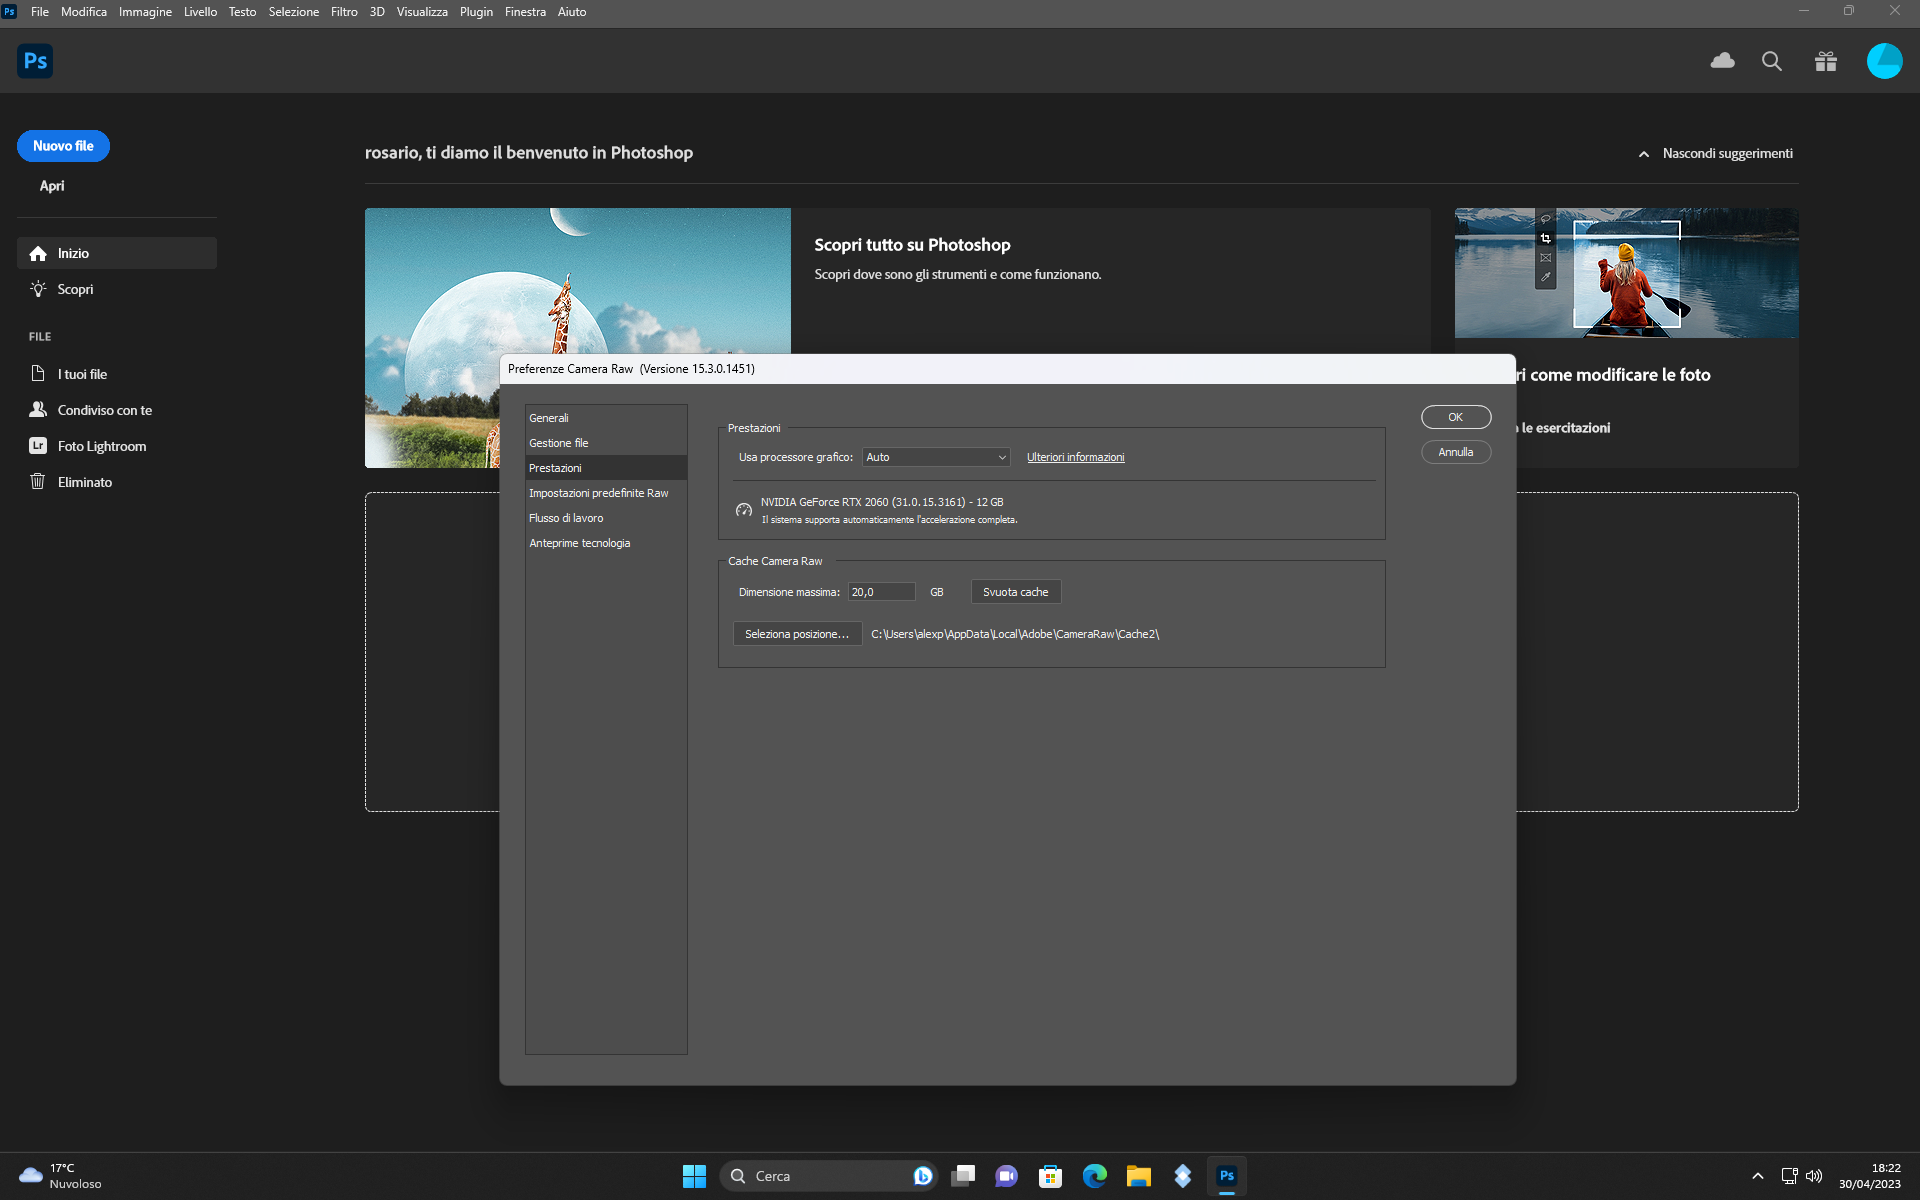The width and height of the screenshot is (1920, 1200).
Task: Open Microsoft Edge from the taskbar
Action: pos(1095,1176)
